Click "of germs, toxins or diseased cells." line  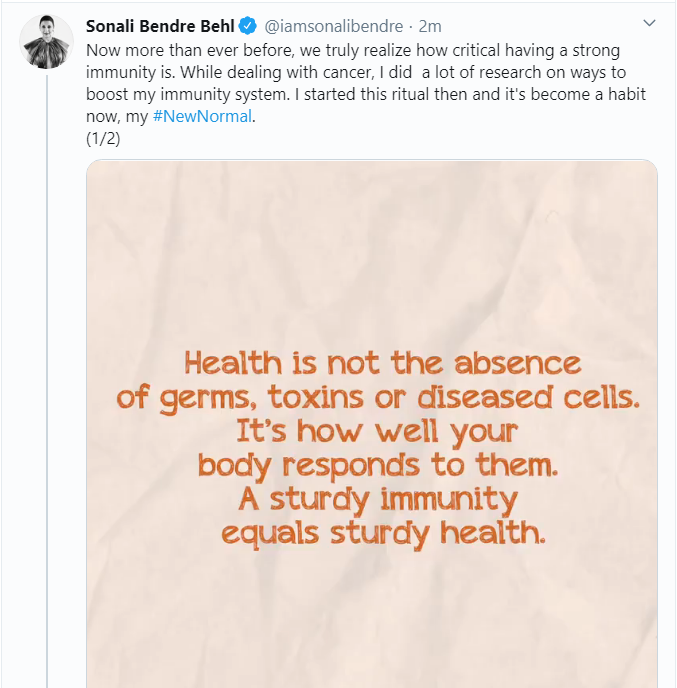pyautogui.click(x=379, y=397)
